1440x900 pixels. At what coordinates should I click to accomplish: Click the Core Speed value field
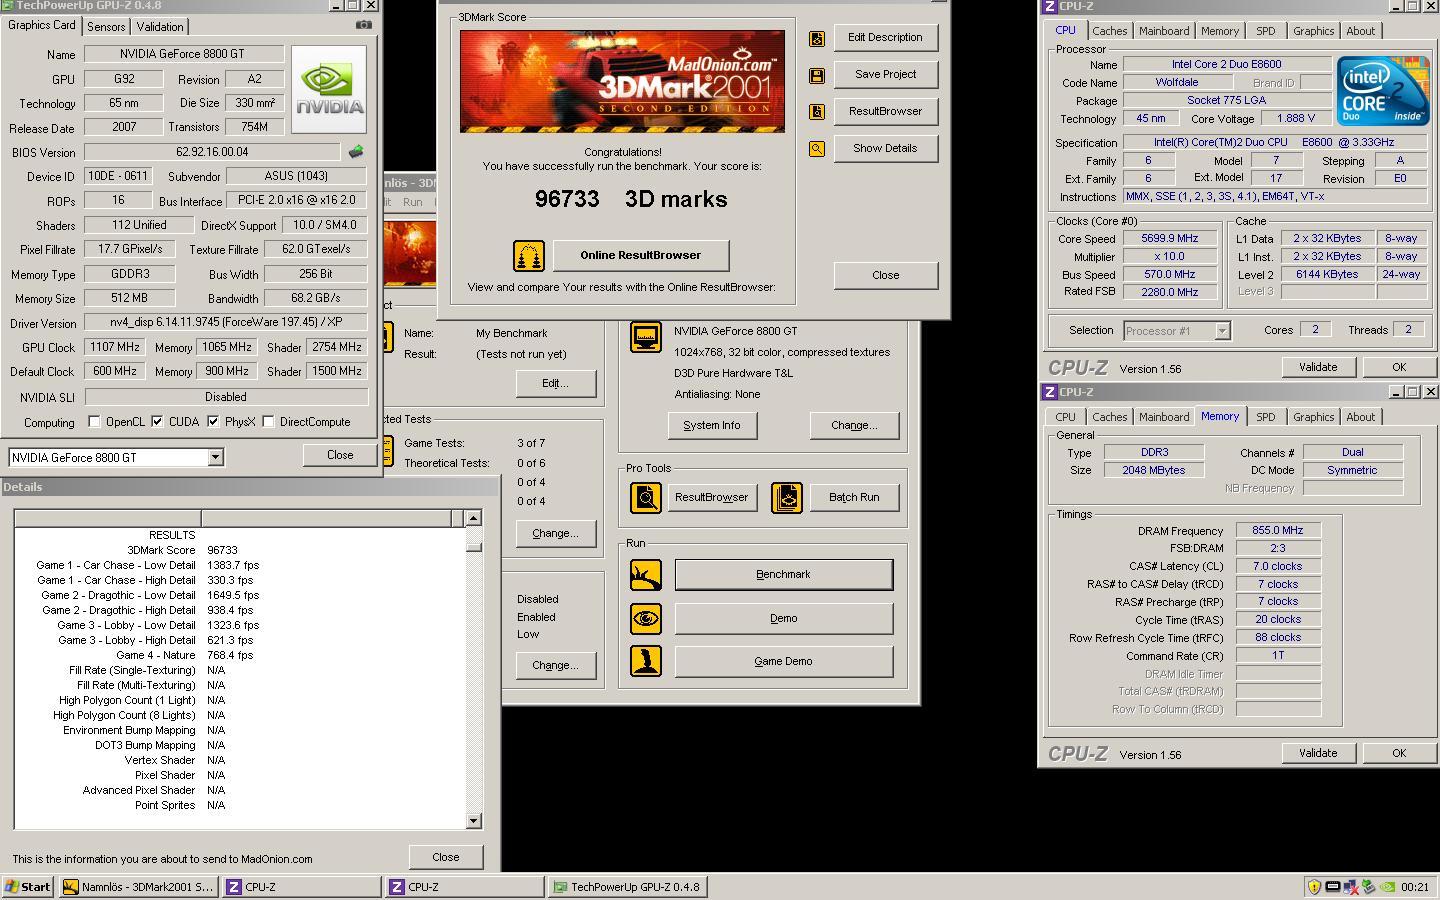click(1169, 239)
